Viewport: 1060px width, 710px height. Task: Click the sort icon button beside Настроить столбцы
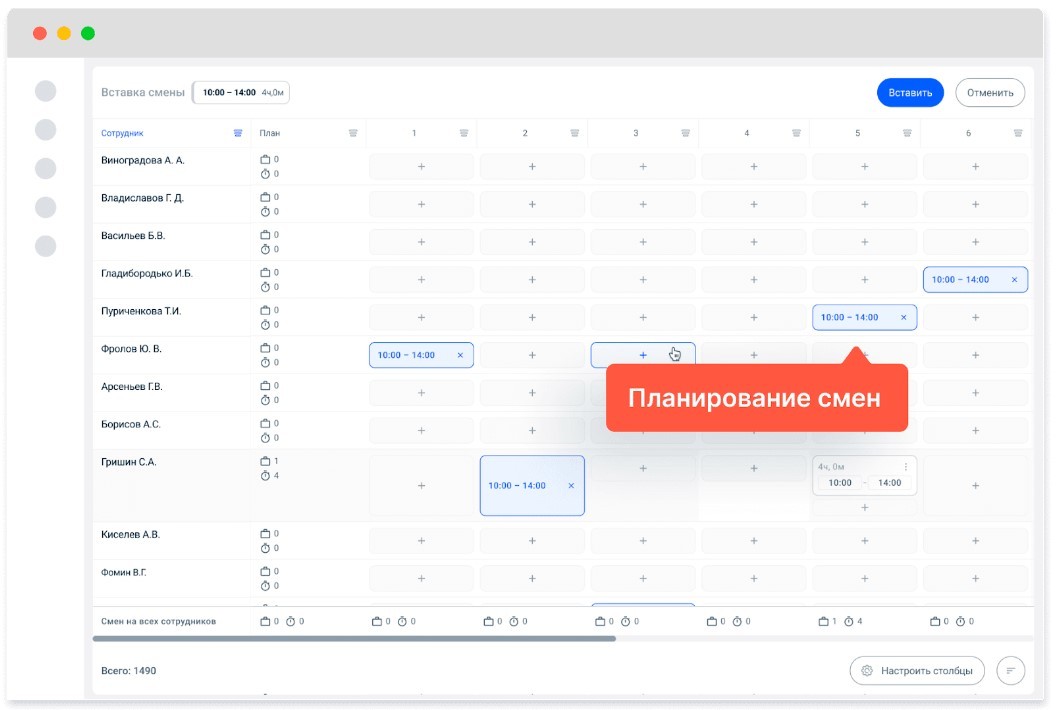pyautogui.click(x=1011, y=670)
